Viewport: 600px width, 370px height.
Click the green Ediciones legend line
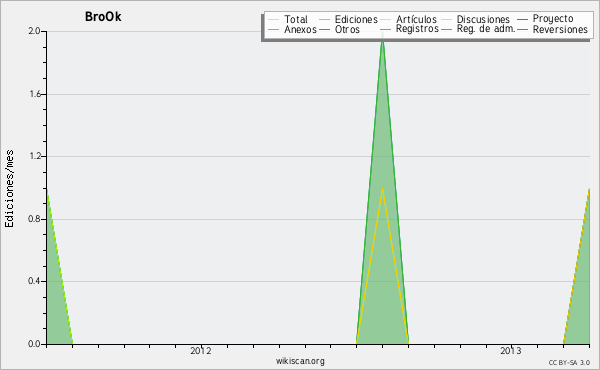(324, 19)
